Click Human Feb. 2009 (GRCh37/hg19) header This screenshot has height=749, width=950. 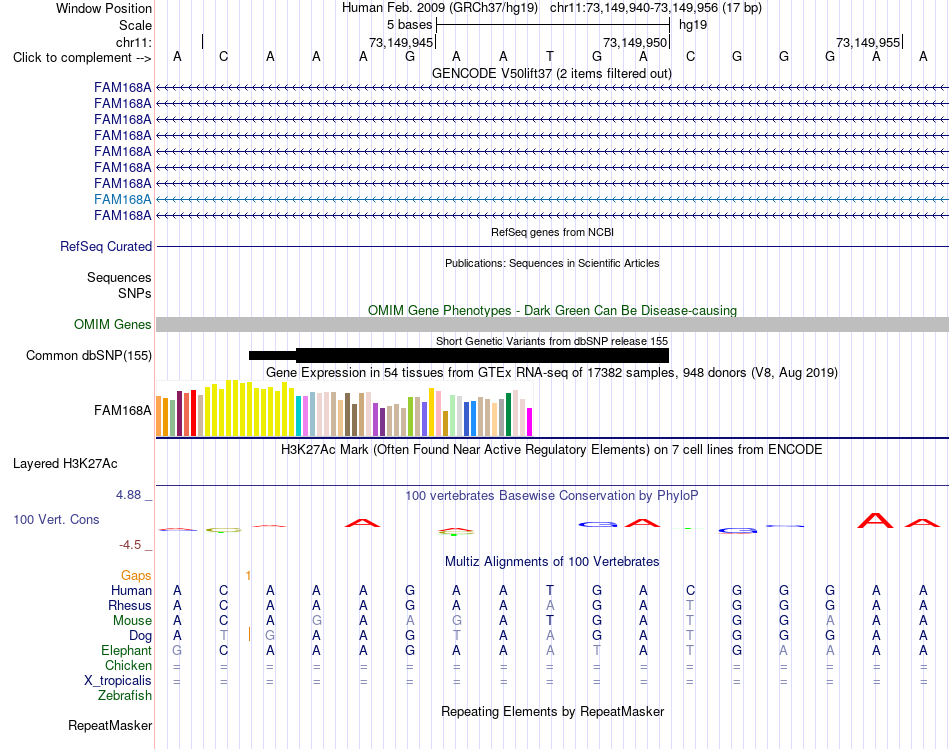[440, 8]
